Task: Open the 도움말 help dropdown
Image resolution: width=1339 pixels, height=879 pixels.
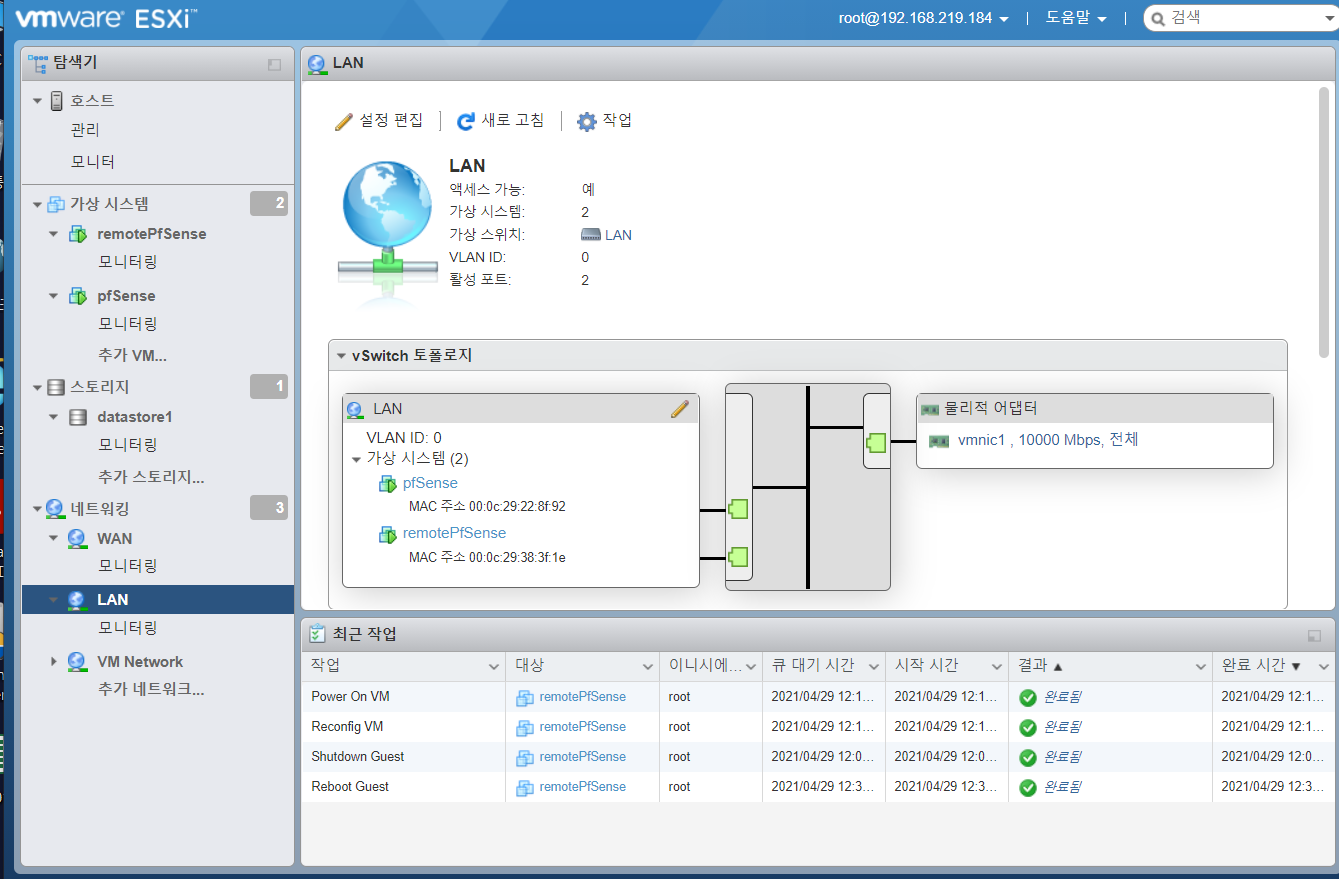Action: (x=1076, y=18)
